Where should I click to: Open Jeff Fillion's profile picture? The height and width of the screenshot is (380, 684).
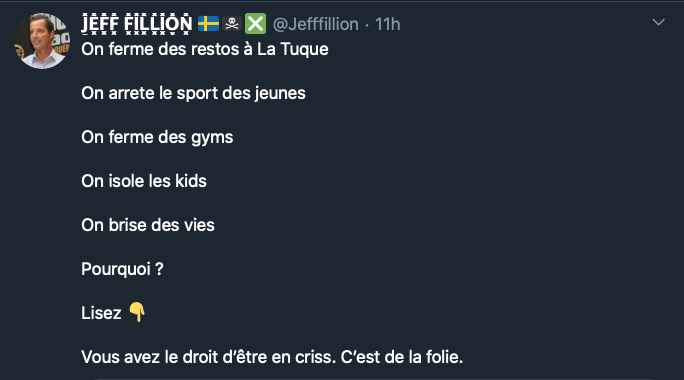tap(42, 41)
